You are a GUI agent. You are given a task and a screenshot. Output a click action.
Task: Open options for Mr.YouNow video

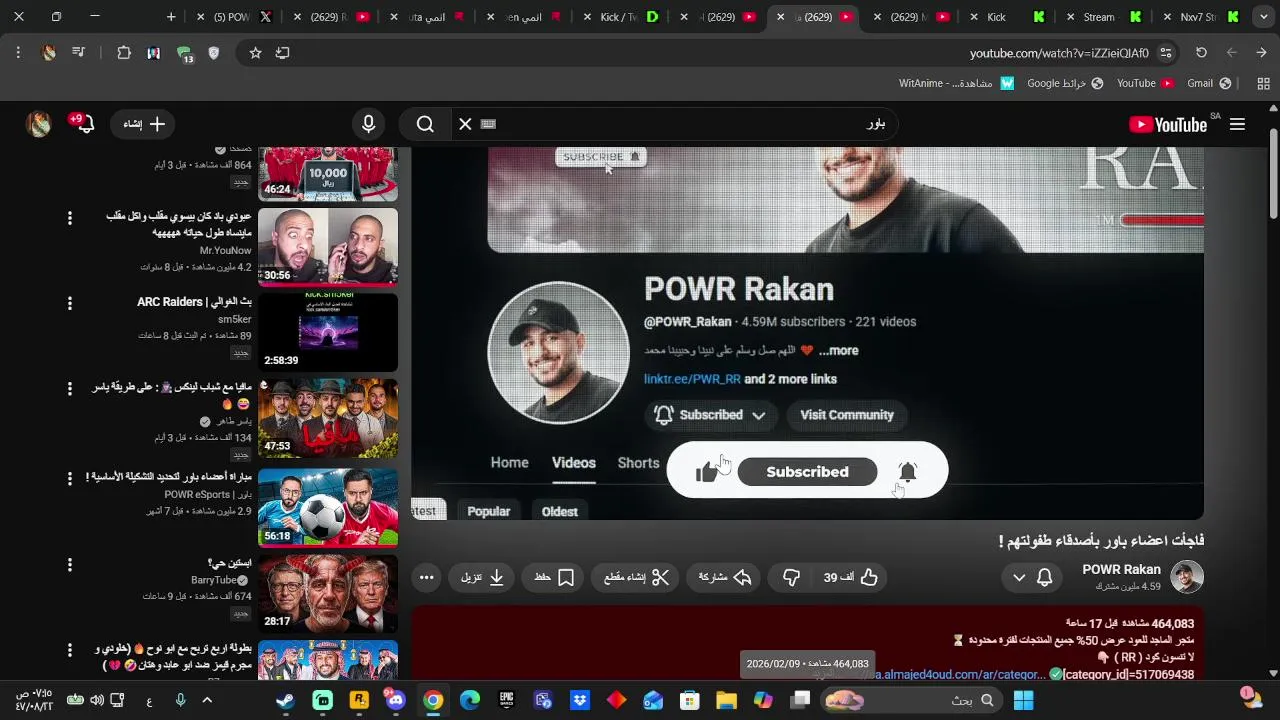click(69, 218)
